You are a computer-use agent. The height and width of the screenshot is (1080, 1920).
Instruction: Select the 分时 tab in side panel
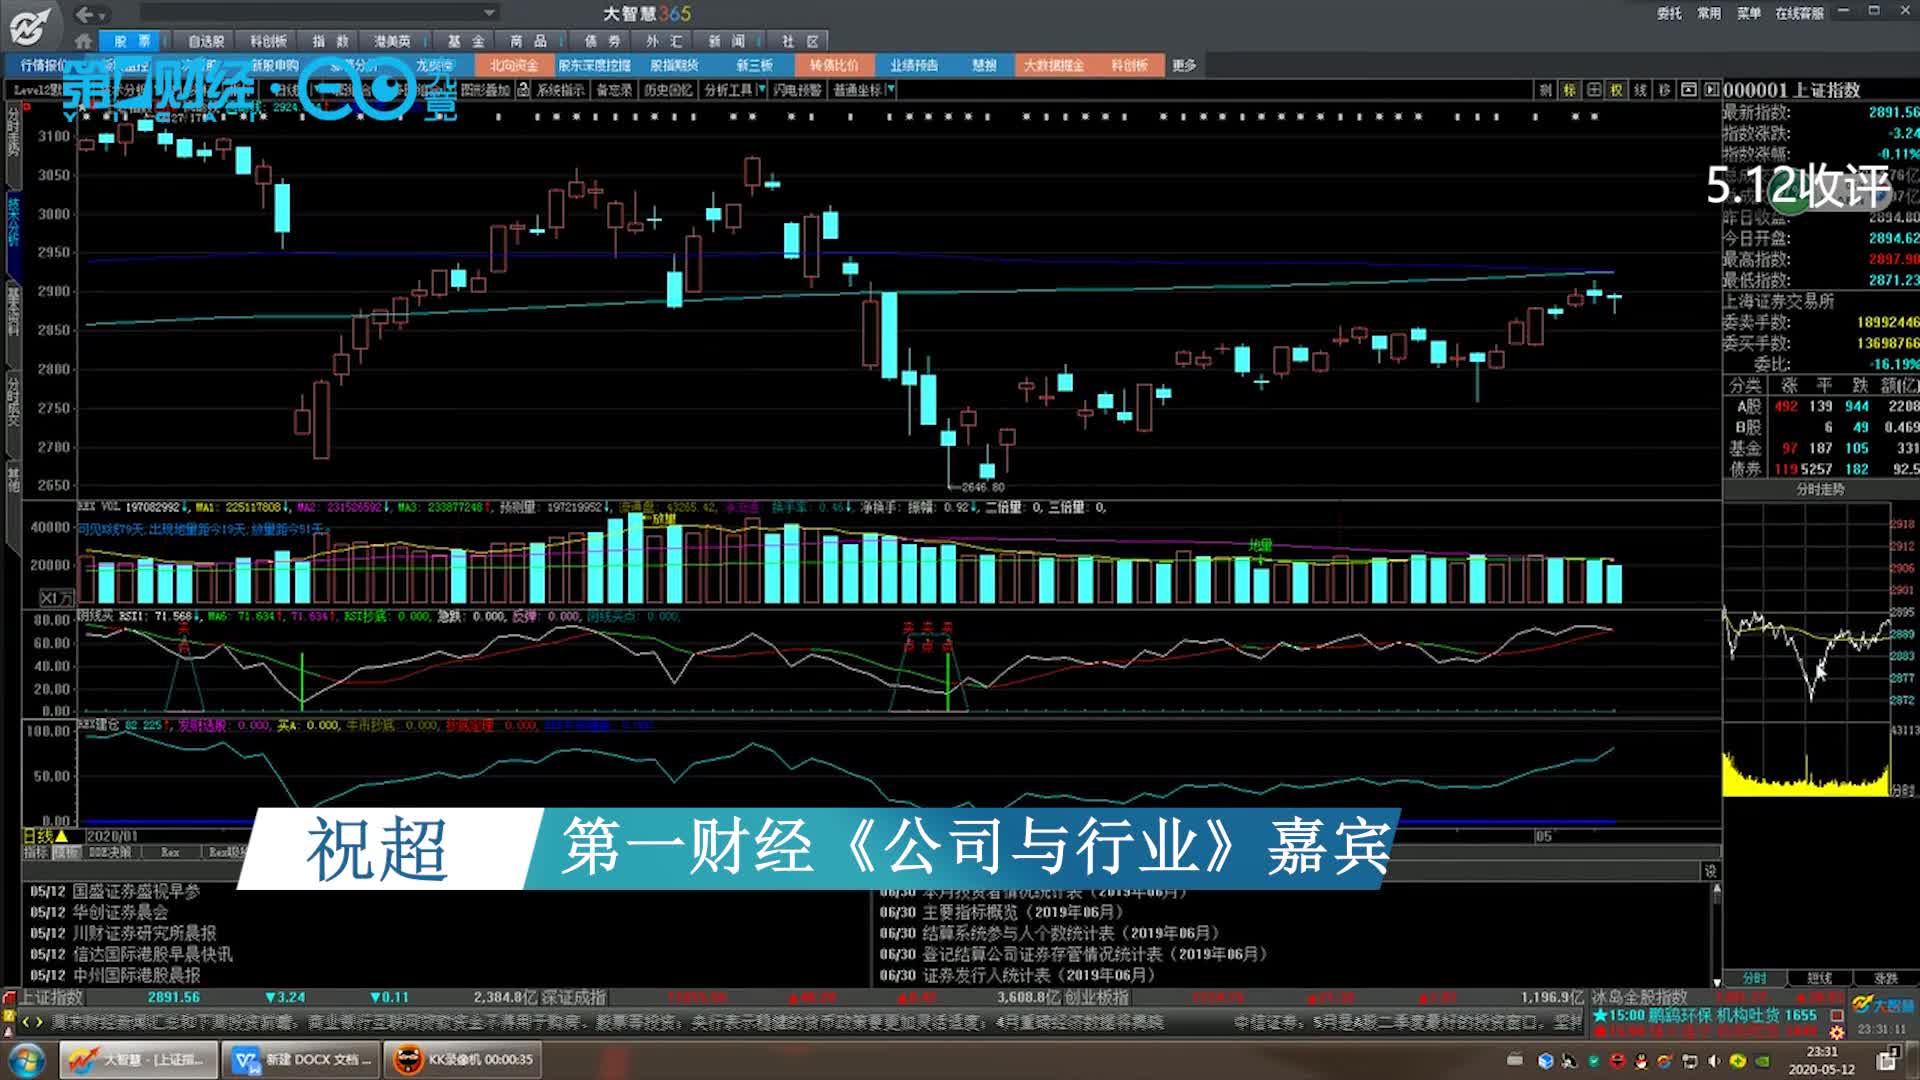tap(1755, 977)
